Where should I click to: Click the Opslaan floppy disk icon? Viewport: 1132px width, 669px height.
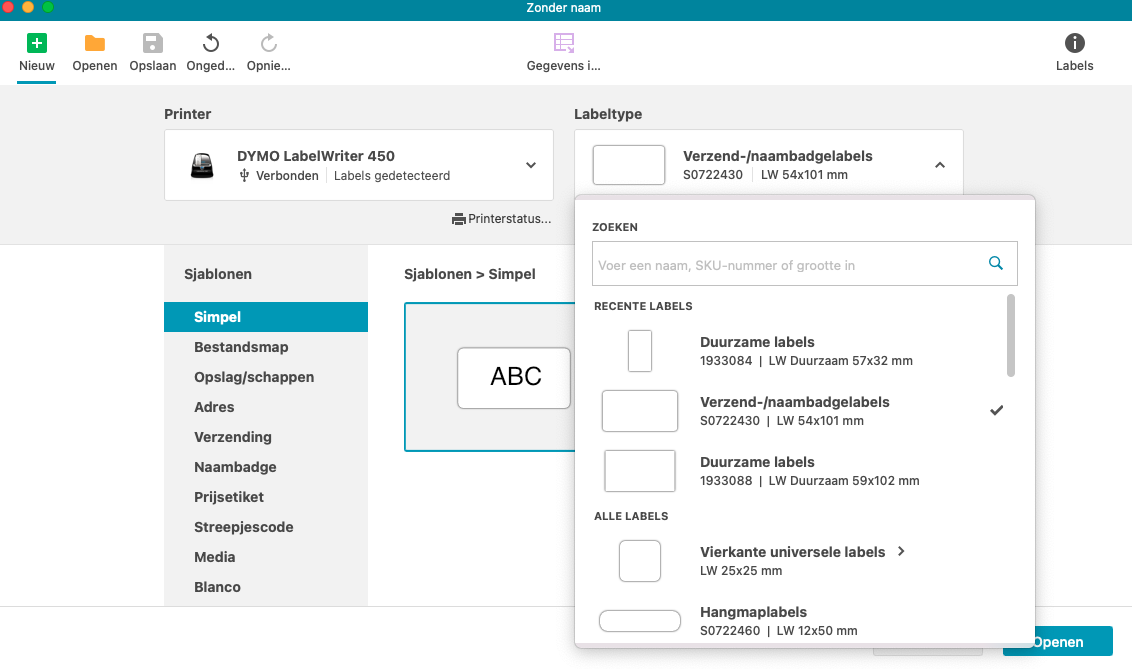[152, 43]
